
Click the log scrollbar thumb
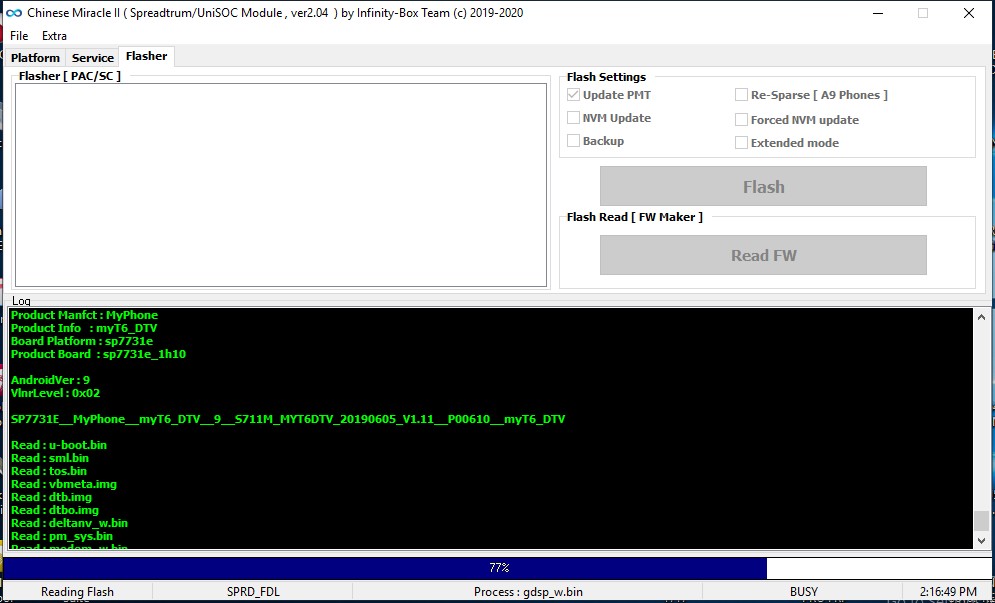point(982,521)
